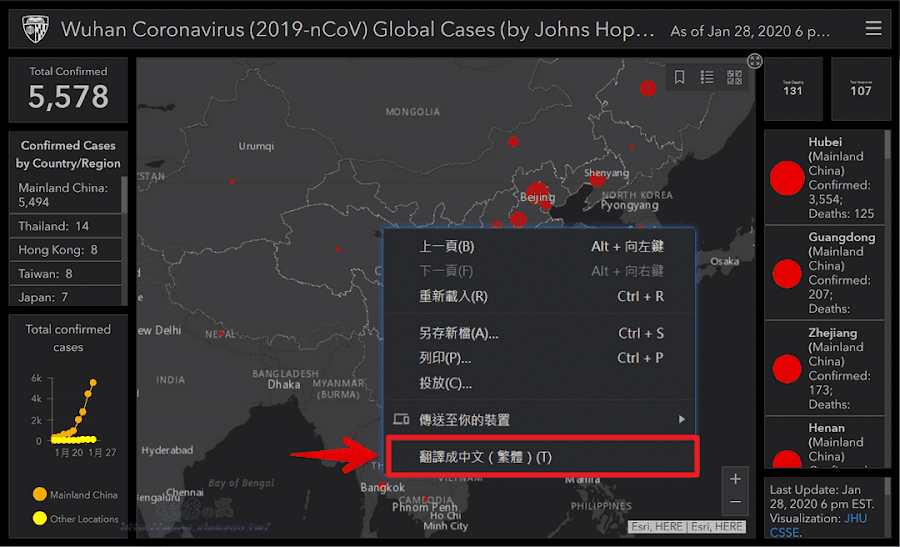Click the Other Locations yellow legend dot
Screen dimensions: 900x547
(40, 518)
